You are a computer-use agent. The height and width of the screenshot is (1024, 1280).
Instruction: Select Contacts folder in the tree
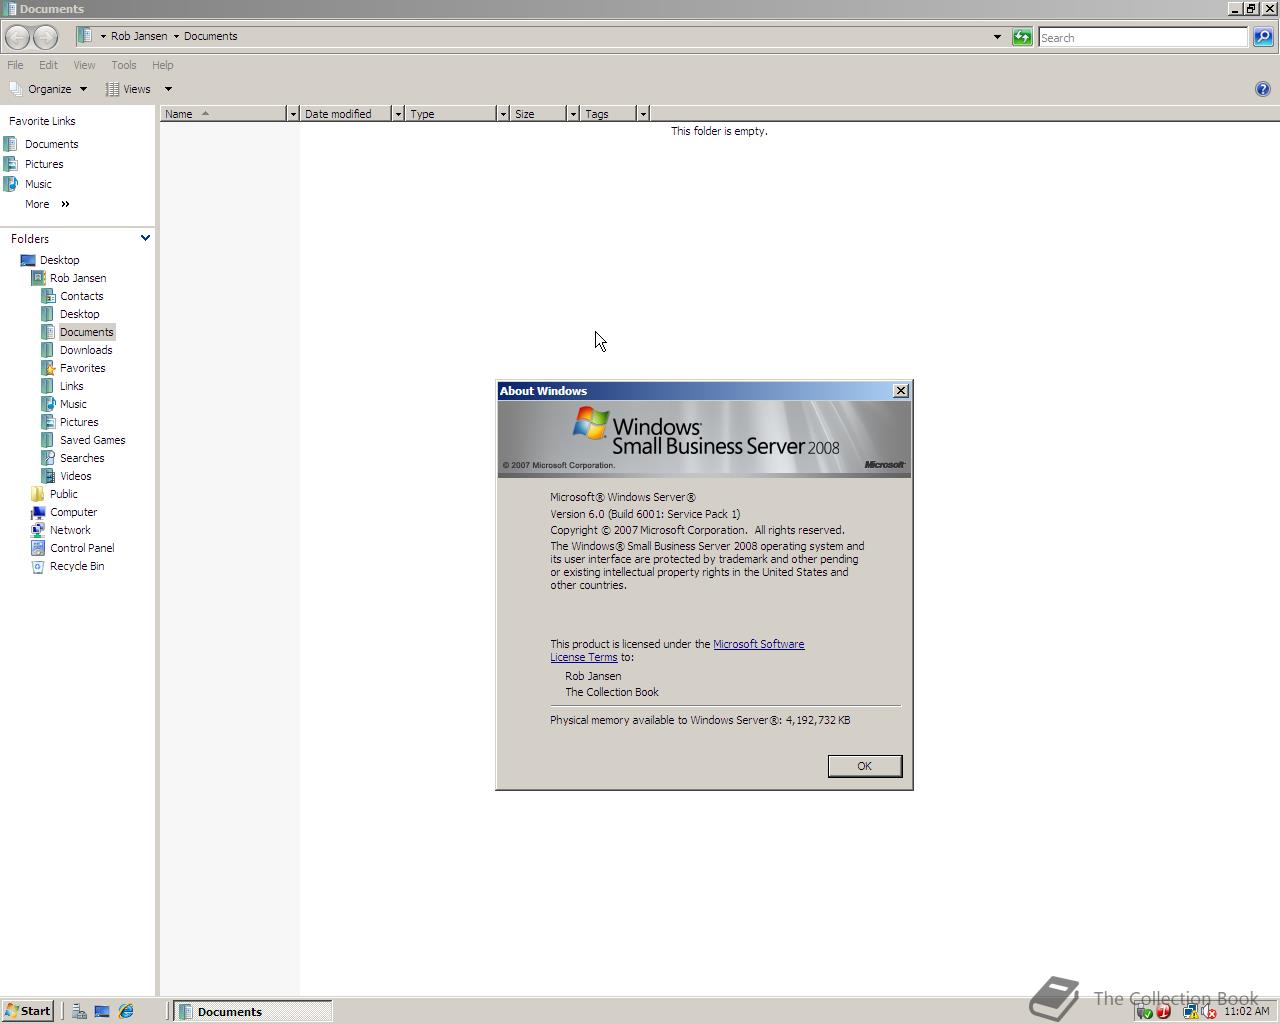[81, 296]
